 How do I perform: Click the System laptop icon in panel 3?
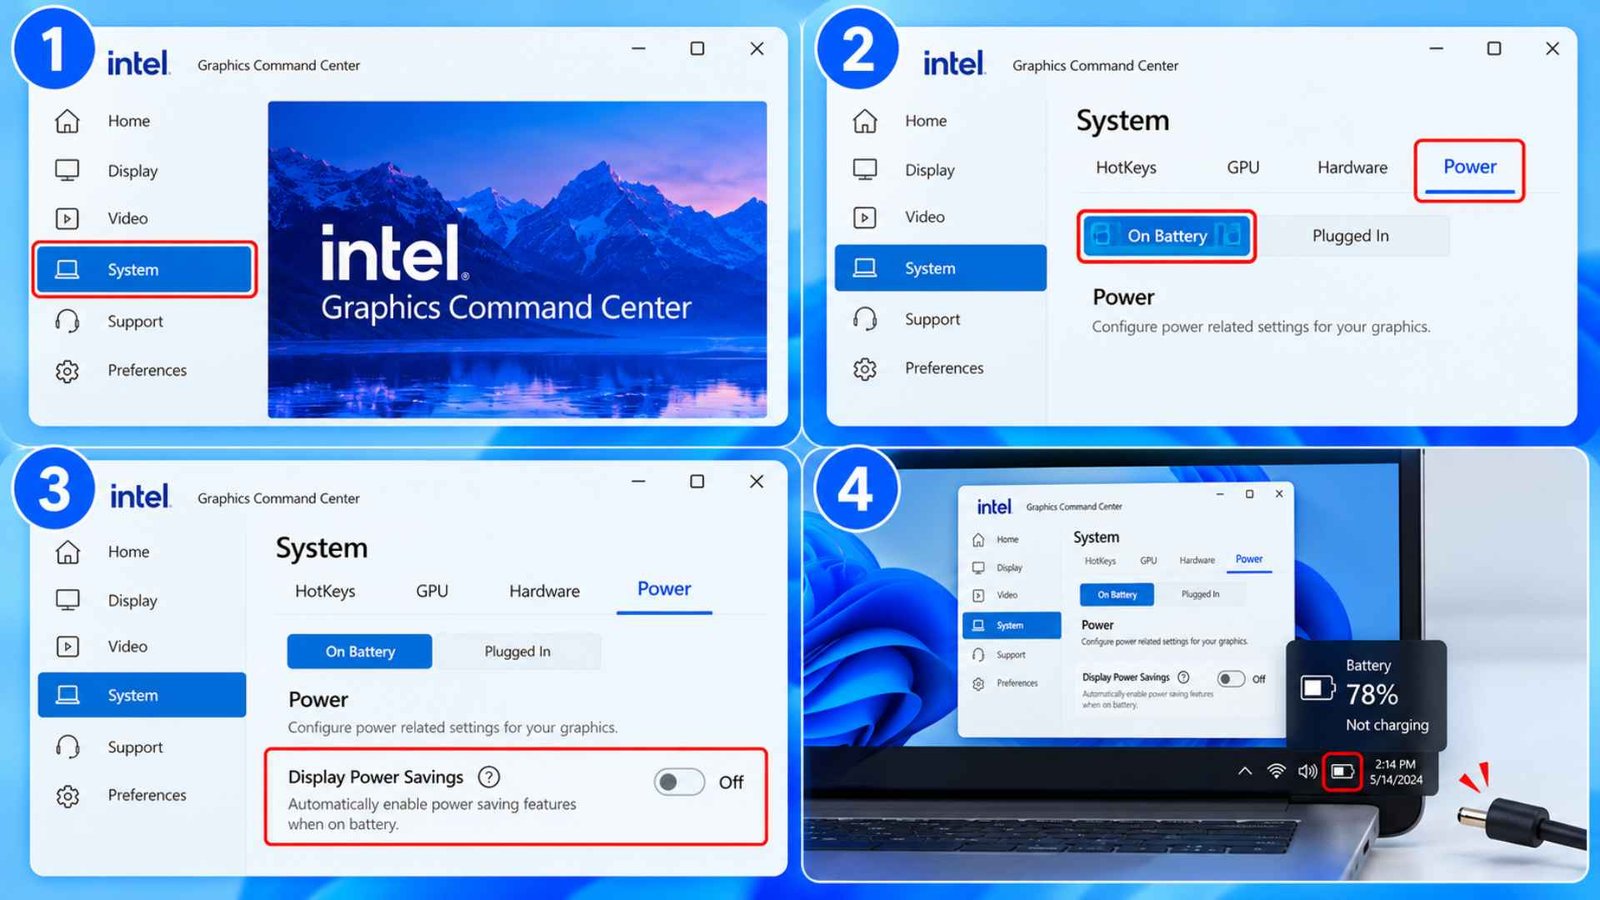click(x=67, y=695)
